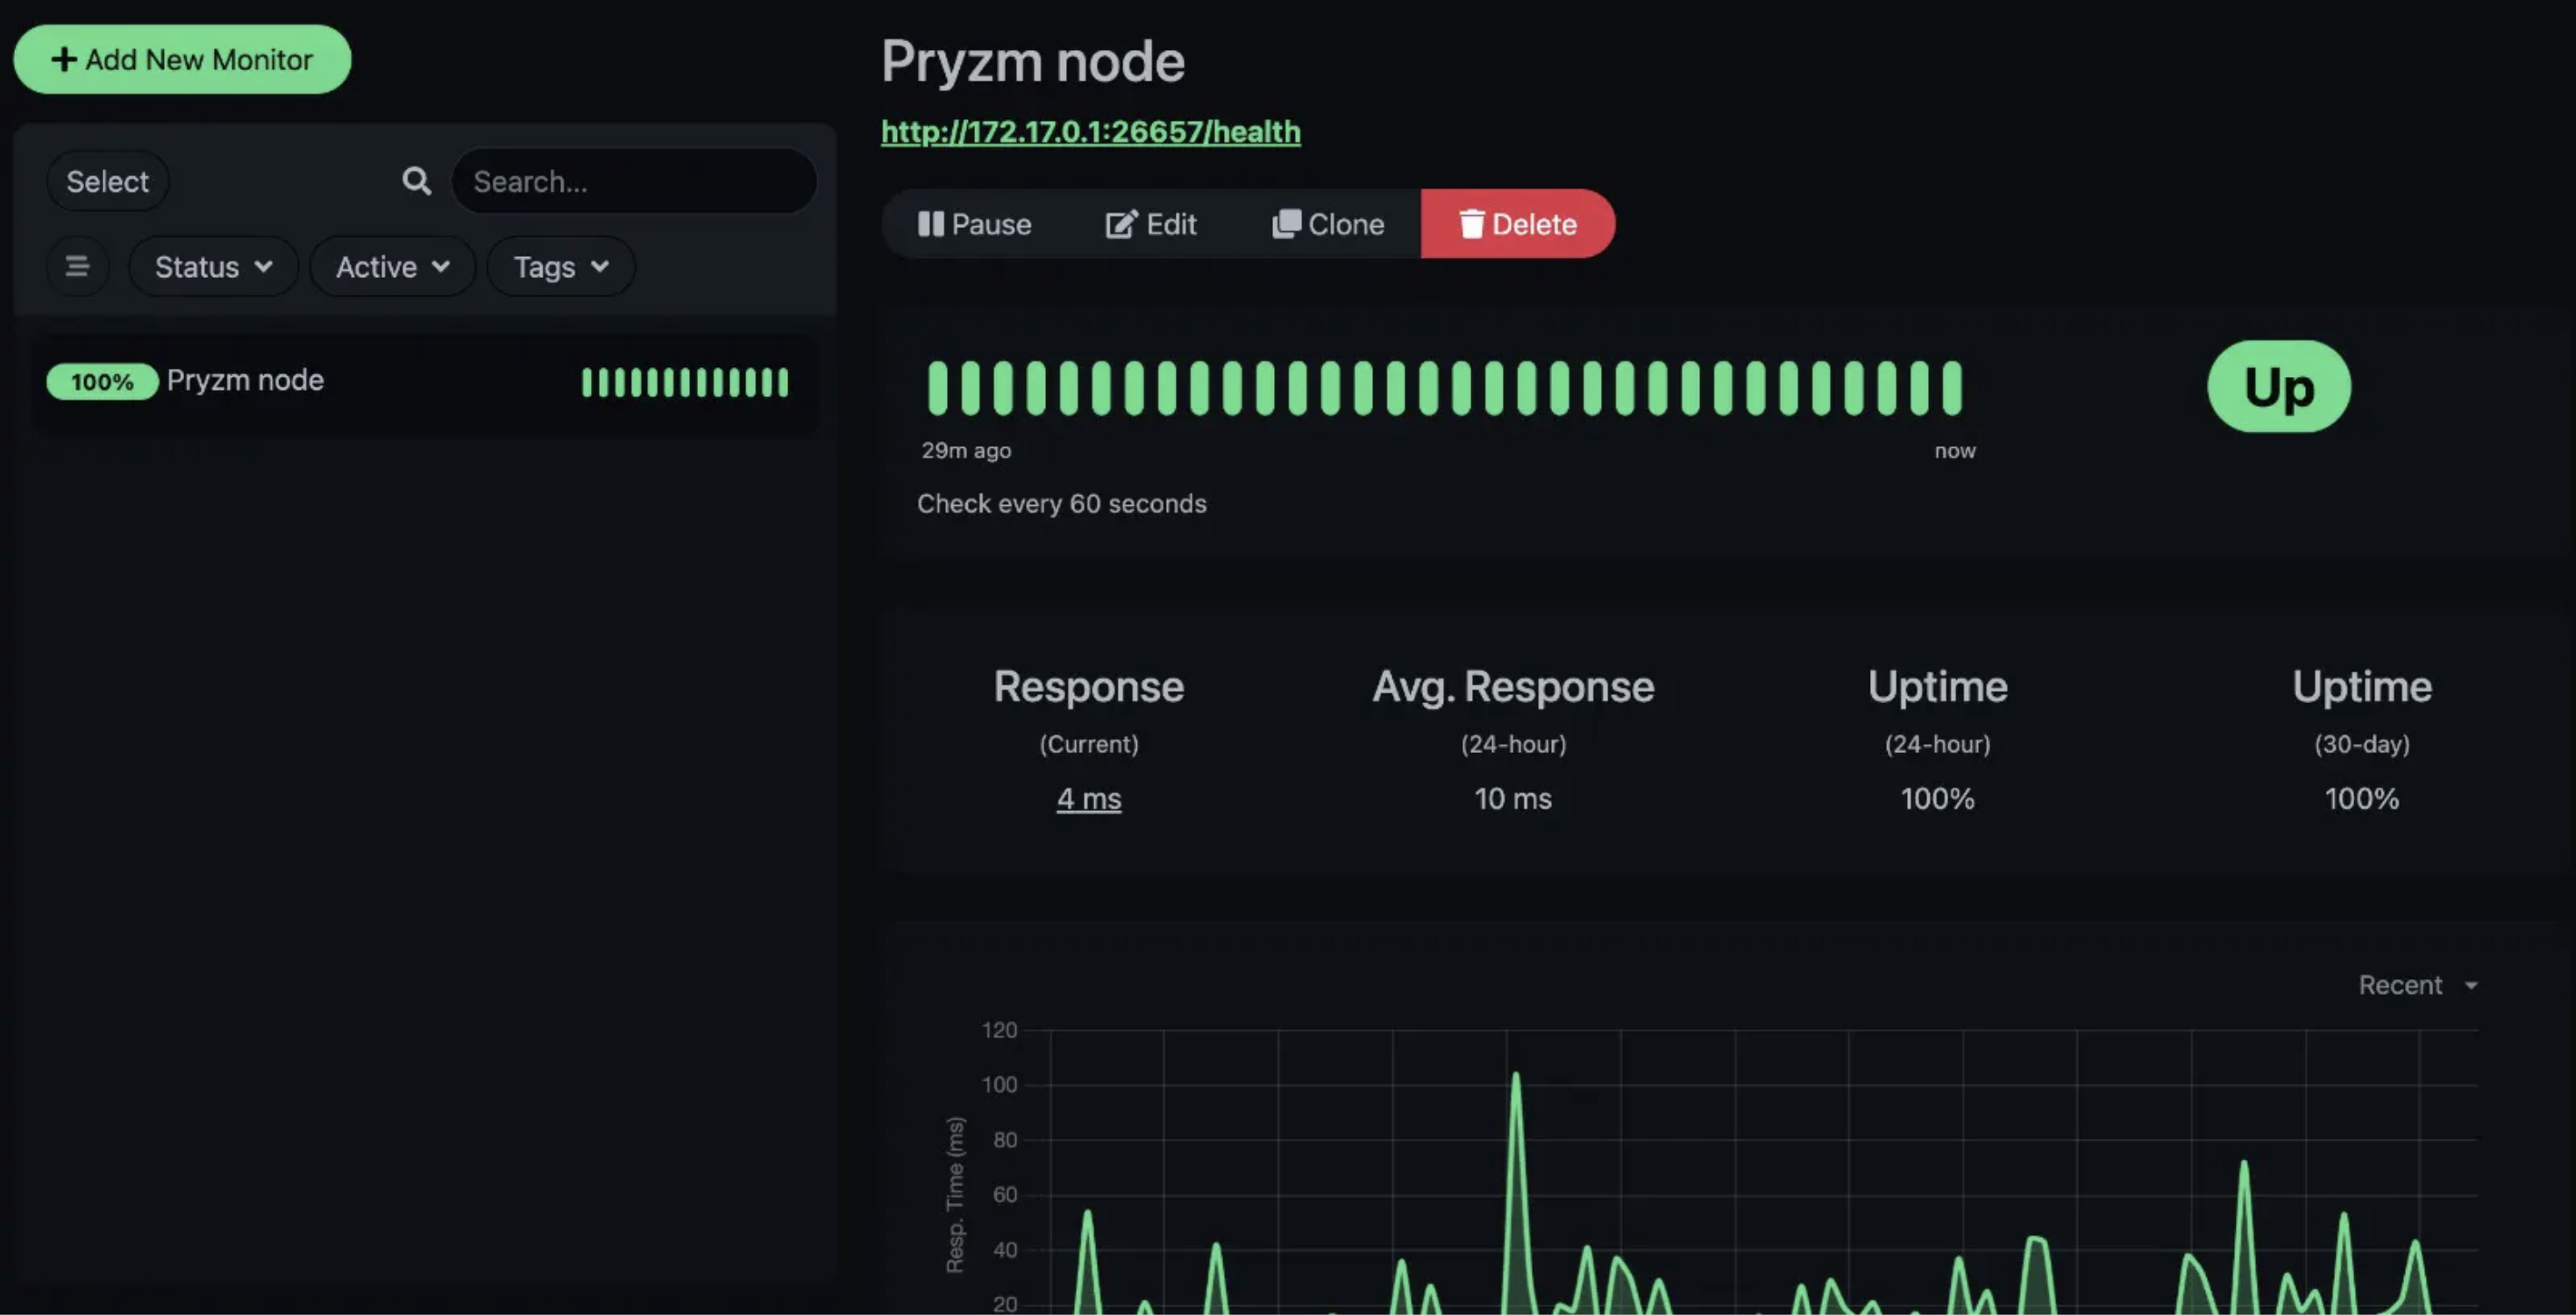The width and height of the screenshot is (2576, 1315).
Task: Click the Up status badge
Action: [2278, 387]
